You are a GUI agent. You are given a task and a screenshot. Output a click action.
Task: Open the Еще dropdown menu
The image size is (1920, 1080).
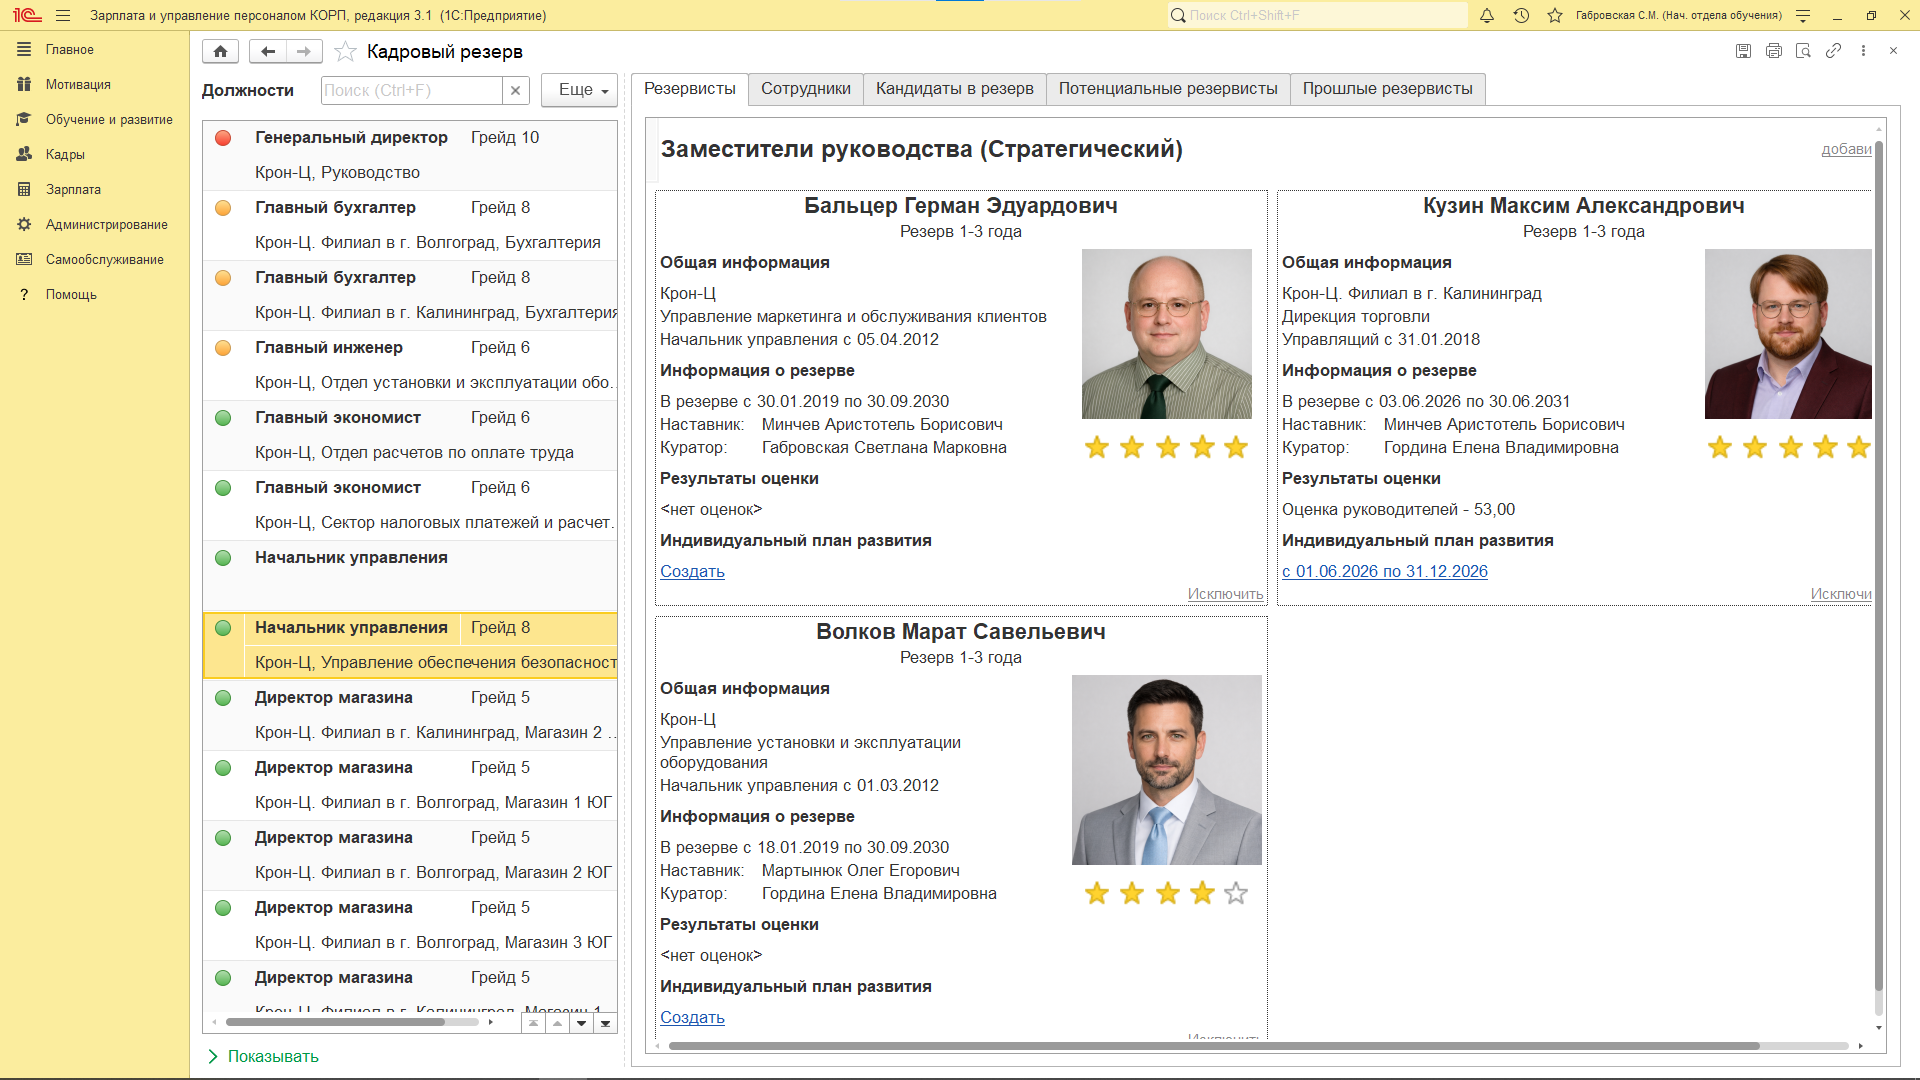tap(579, 90)
